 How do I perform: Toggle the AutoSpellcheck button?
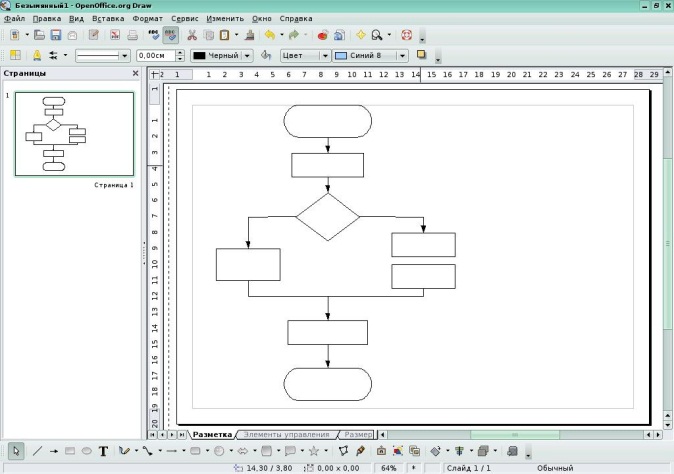pos(171,35)
